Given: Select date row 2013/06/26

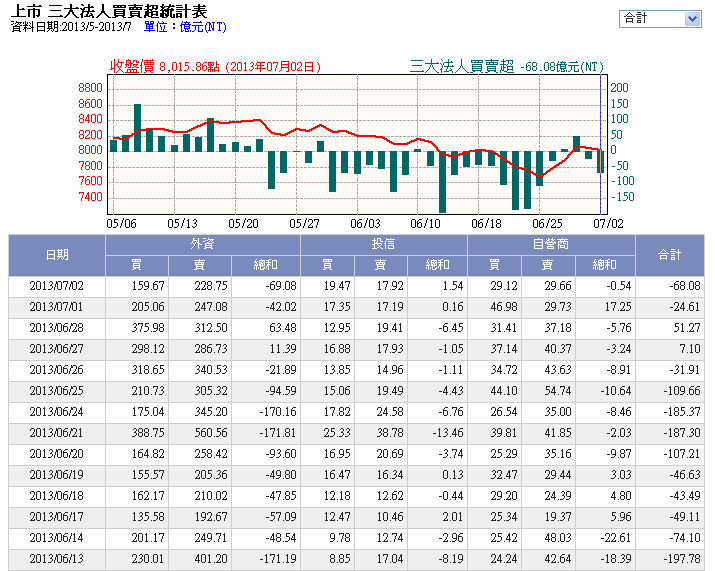Looking at the screenshot, I should (x=356, y=370).
